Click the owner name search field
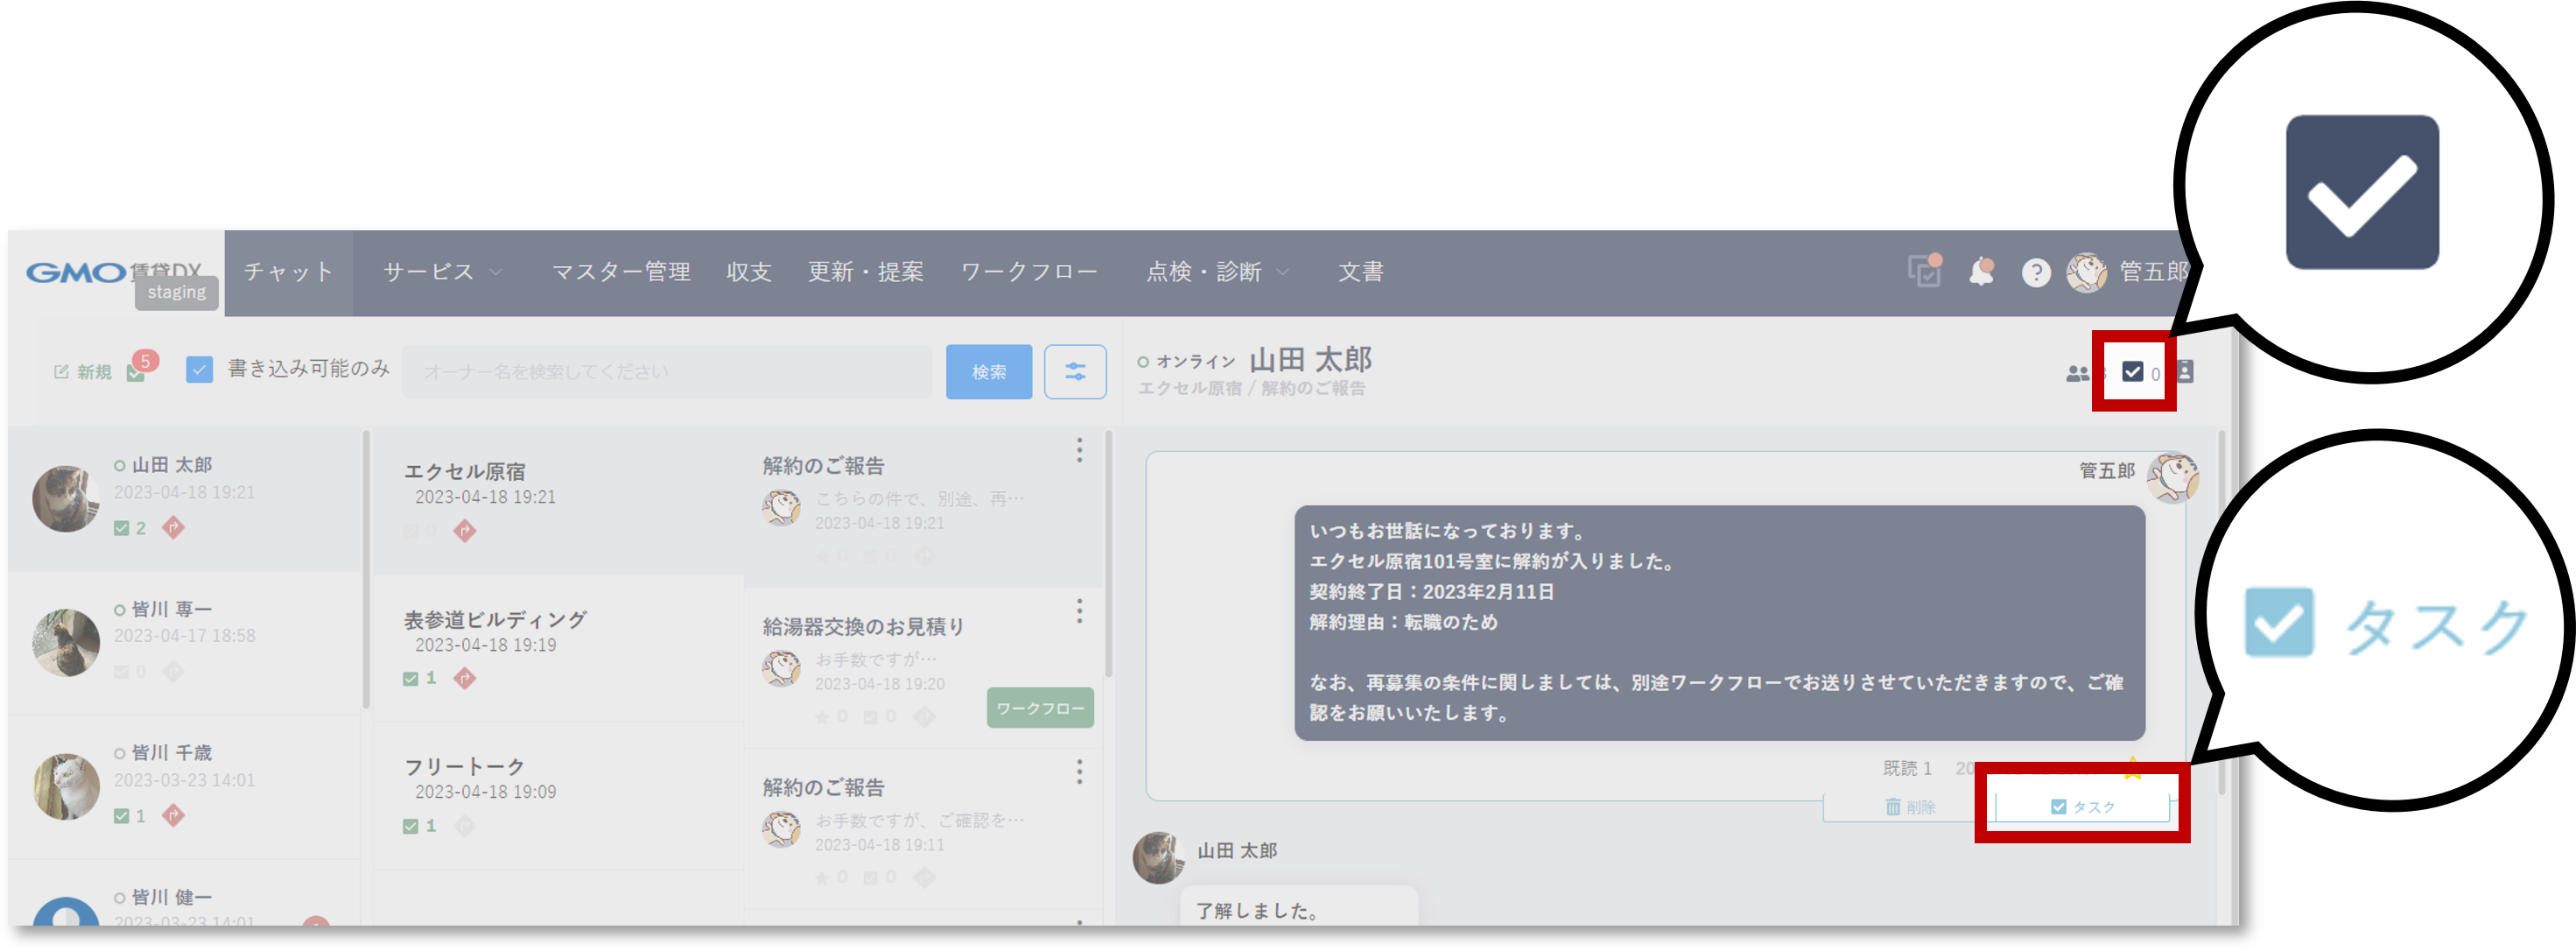The image size is (2576, 951). pyautogui.click(x=667, y=372)
